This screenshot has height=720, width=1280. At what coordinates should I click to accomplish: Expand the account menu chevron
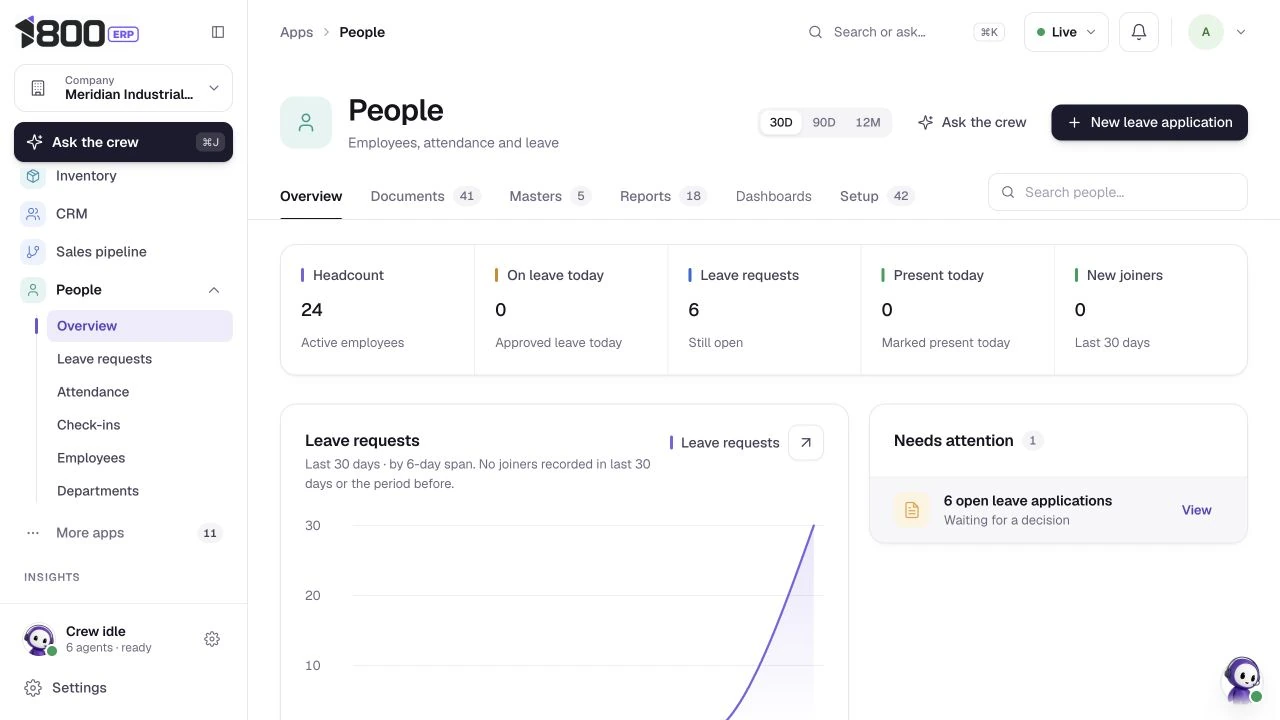tap(1241, 32)
